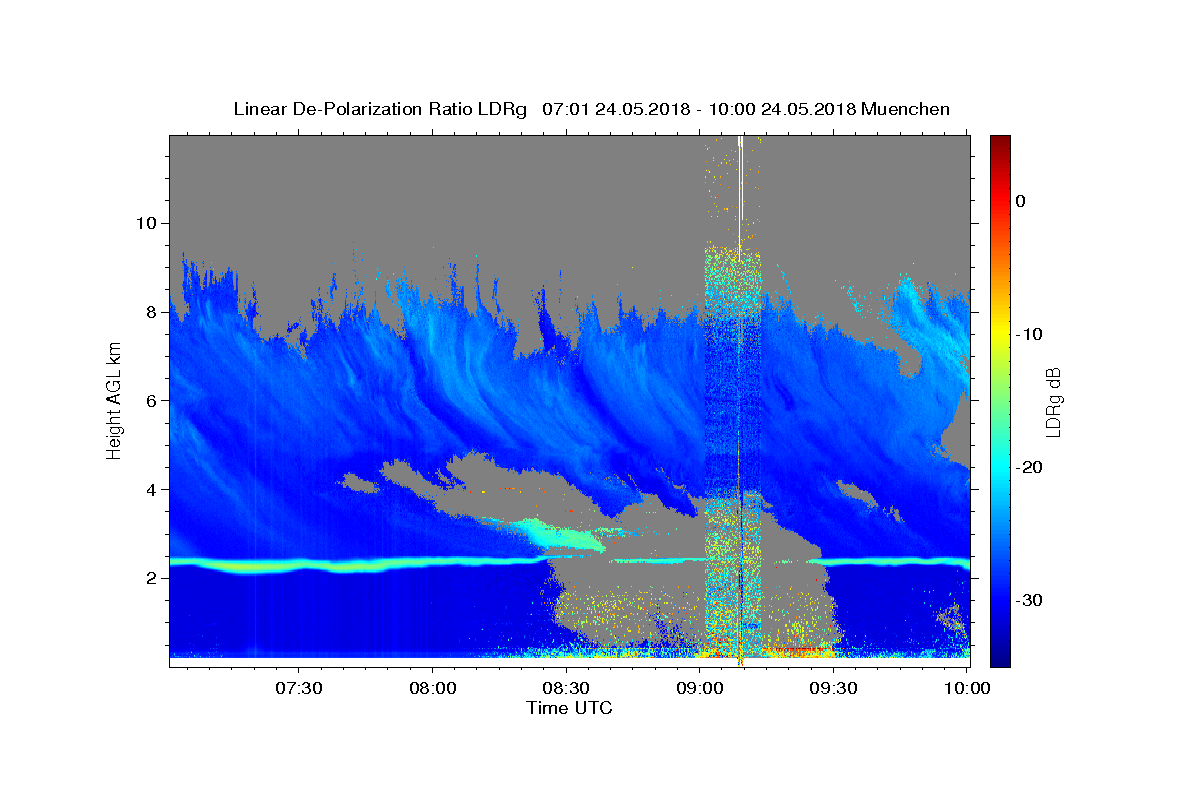Click the height tick label '2'
1200x800 pixels.
[149, 578]
